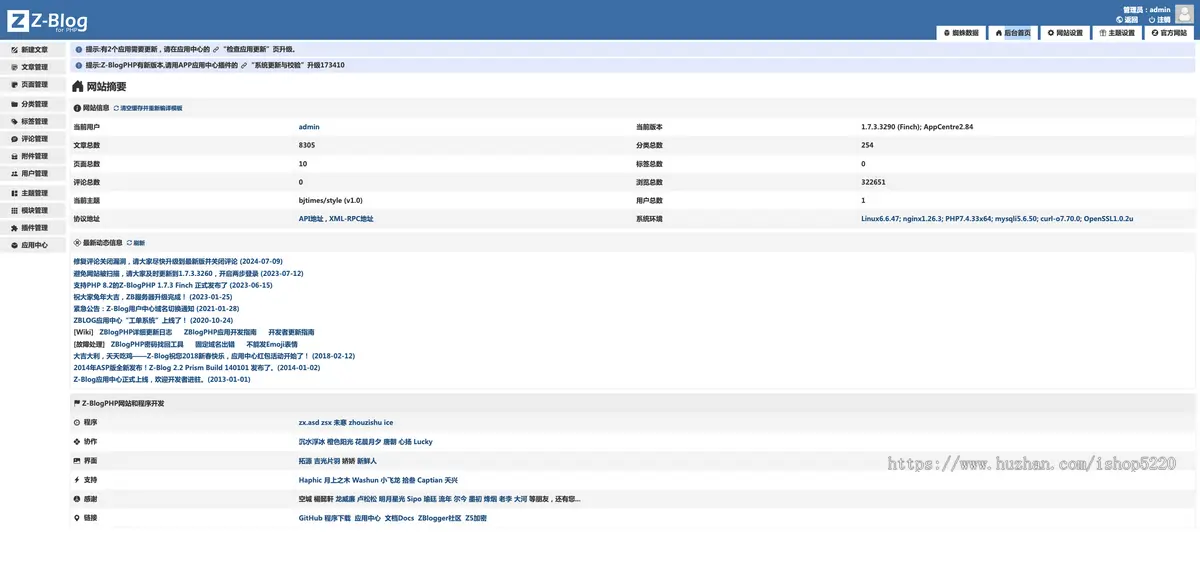
Task: Open the ZBLOG应用中心 工单系统 news item
Action: pyautogui.click(x=153, y=321)
